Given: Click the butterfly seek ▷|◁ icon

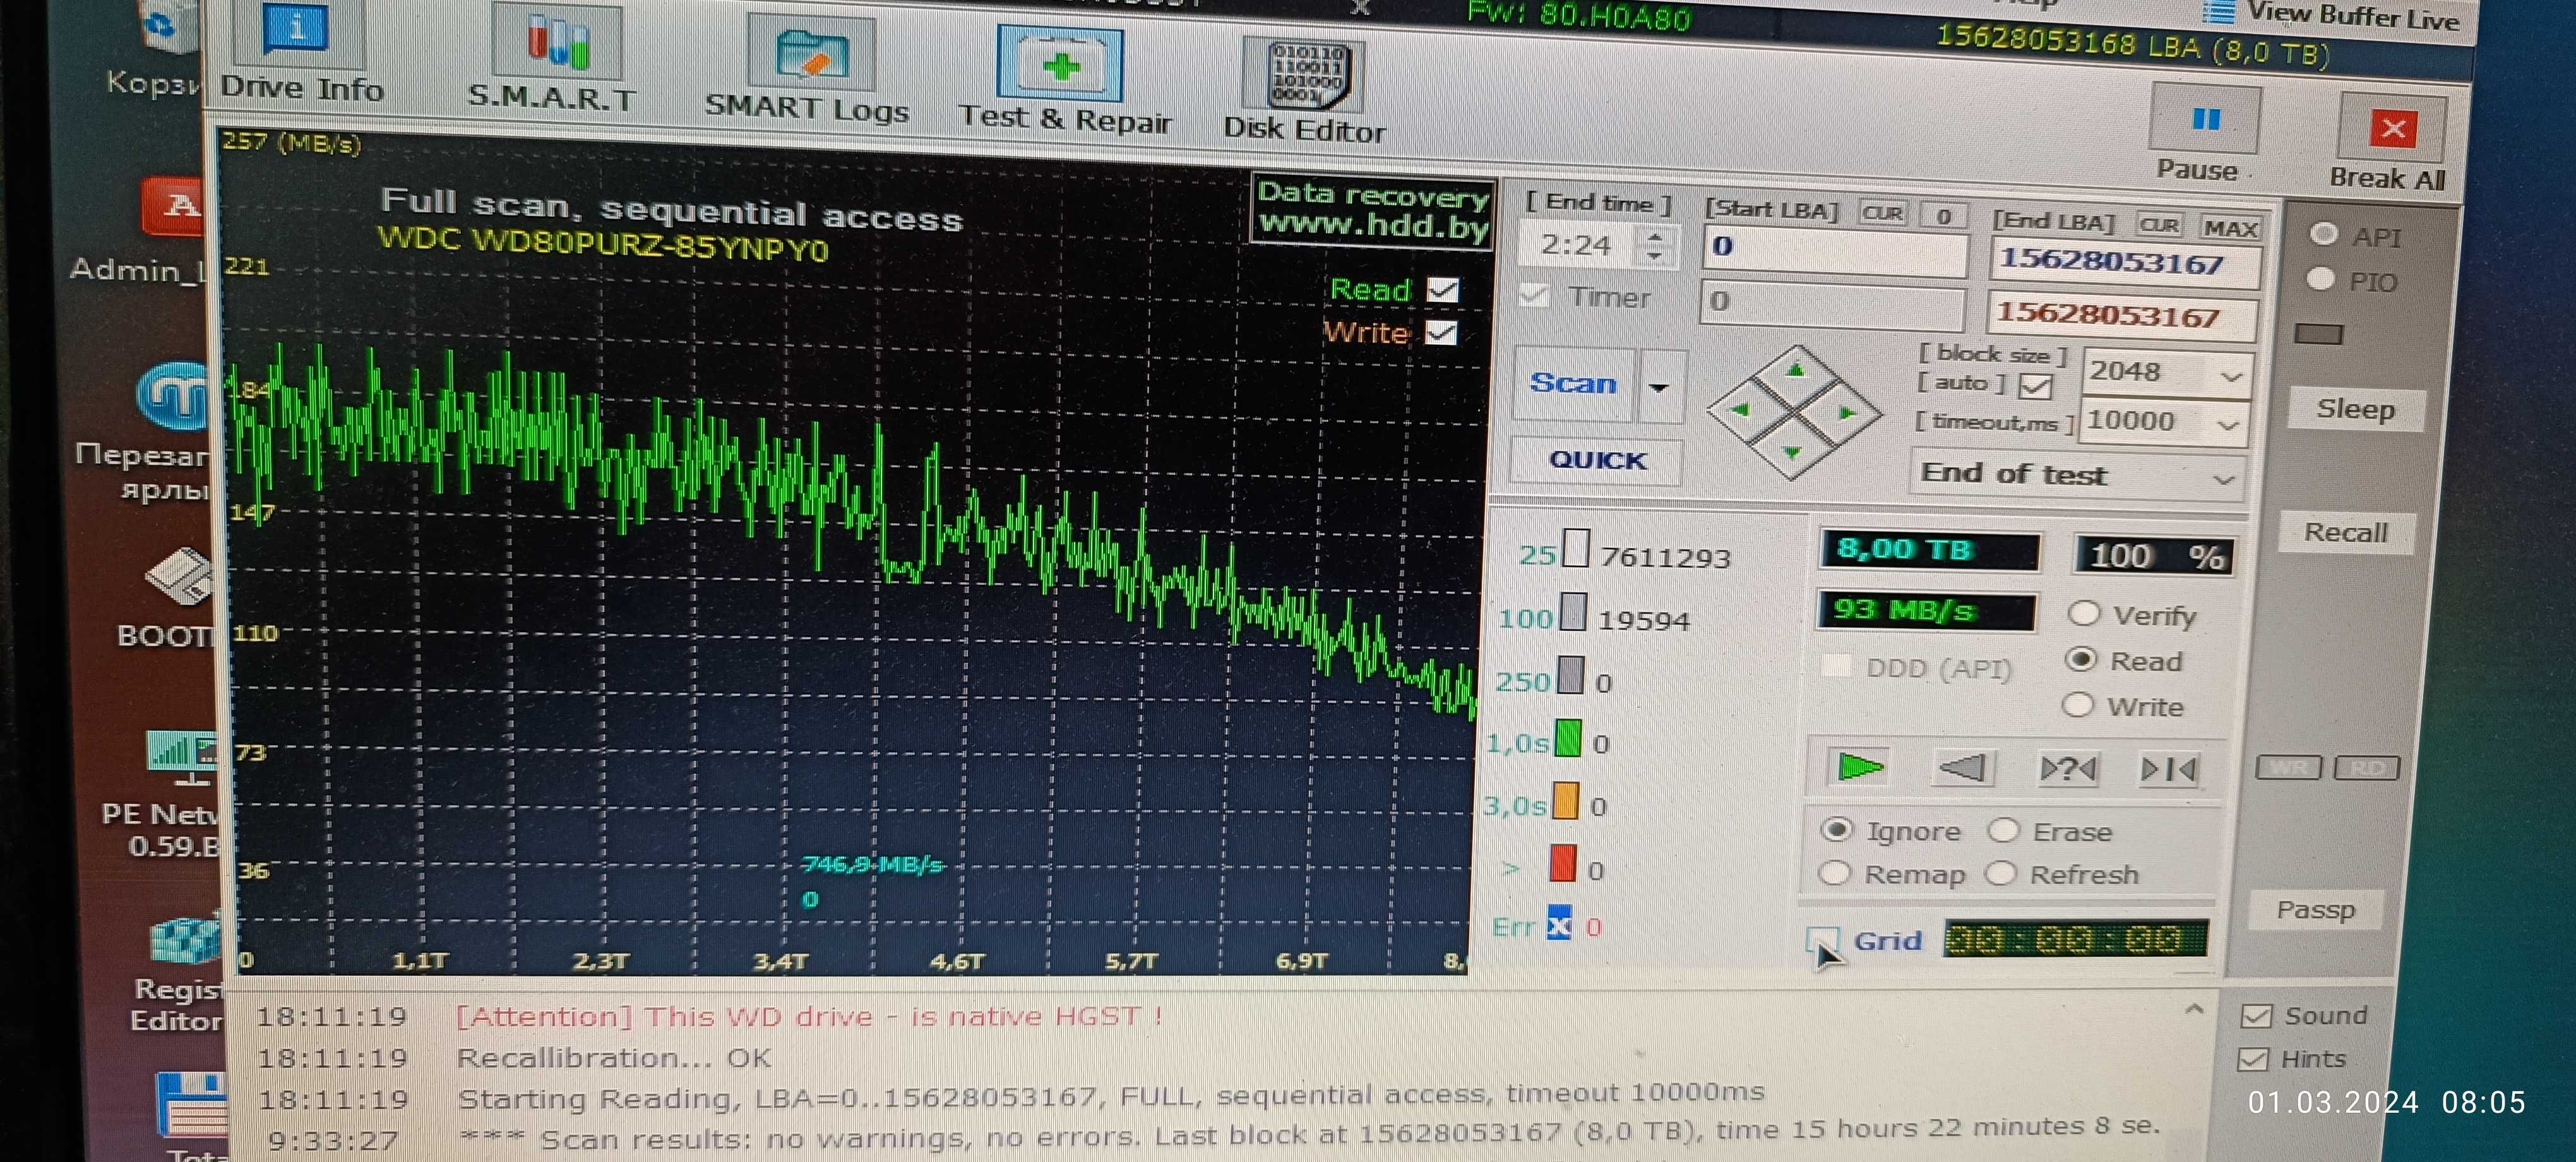Looking at the screenshot, I should pos(2167,770).
